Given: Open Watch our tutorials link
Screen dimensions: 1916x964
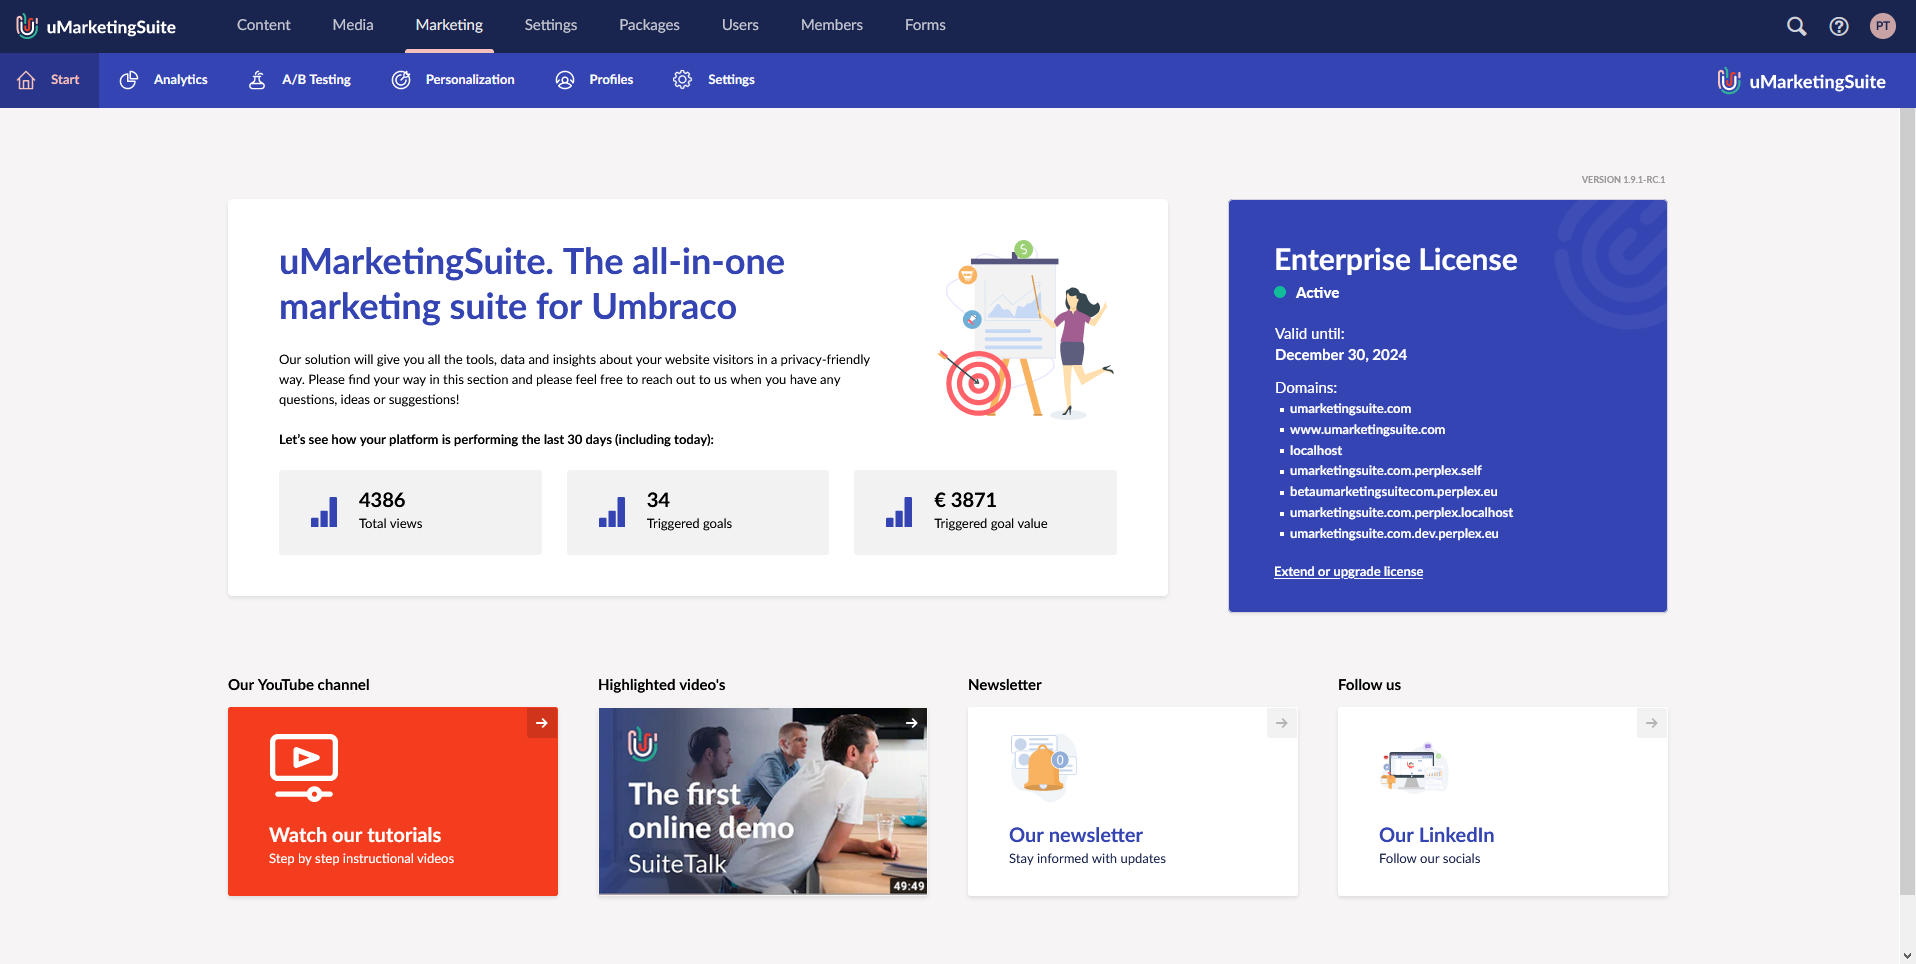Looking at the screenshot, I should click(355, 835).
